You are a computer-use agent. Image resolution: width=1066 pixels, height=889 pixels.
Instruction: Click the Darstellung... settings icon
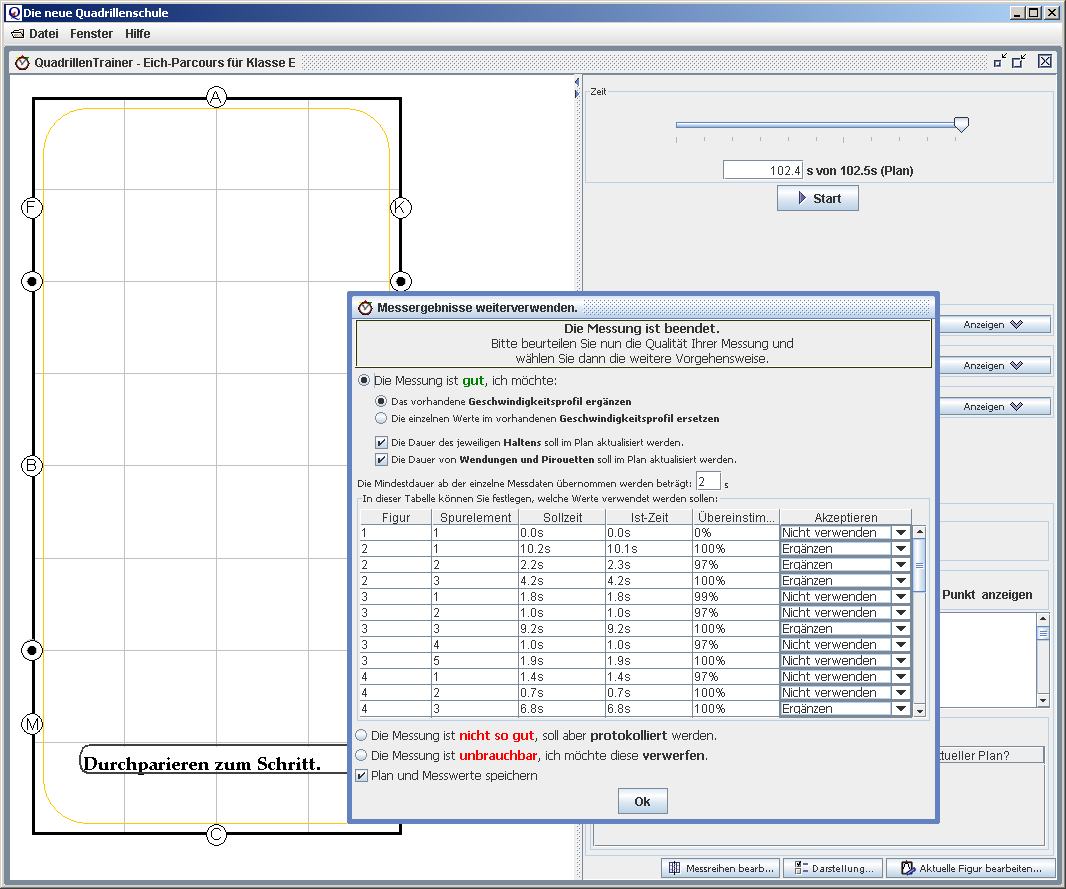[x=801, y=868]
